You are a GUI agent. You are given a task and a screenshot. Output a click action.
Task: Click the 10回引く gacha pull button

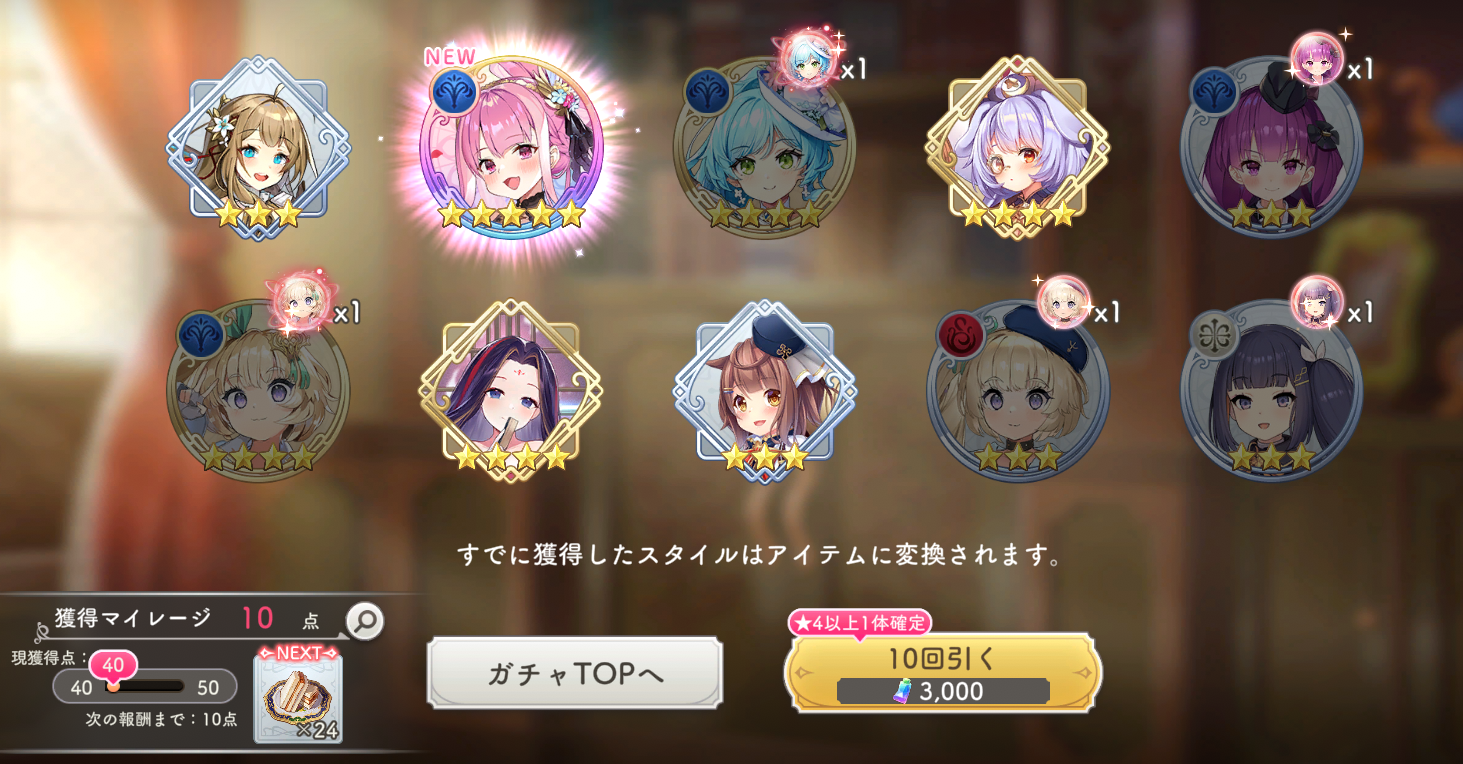point(944,672)
